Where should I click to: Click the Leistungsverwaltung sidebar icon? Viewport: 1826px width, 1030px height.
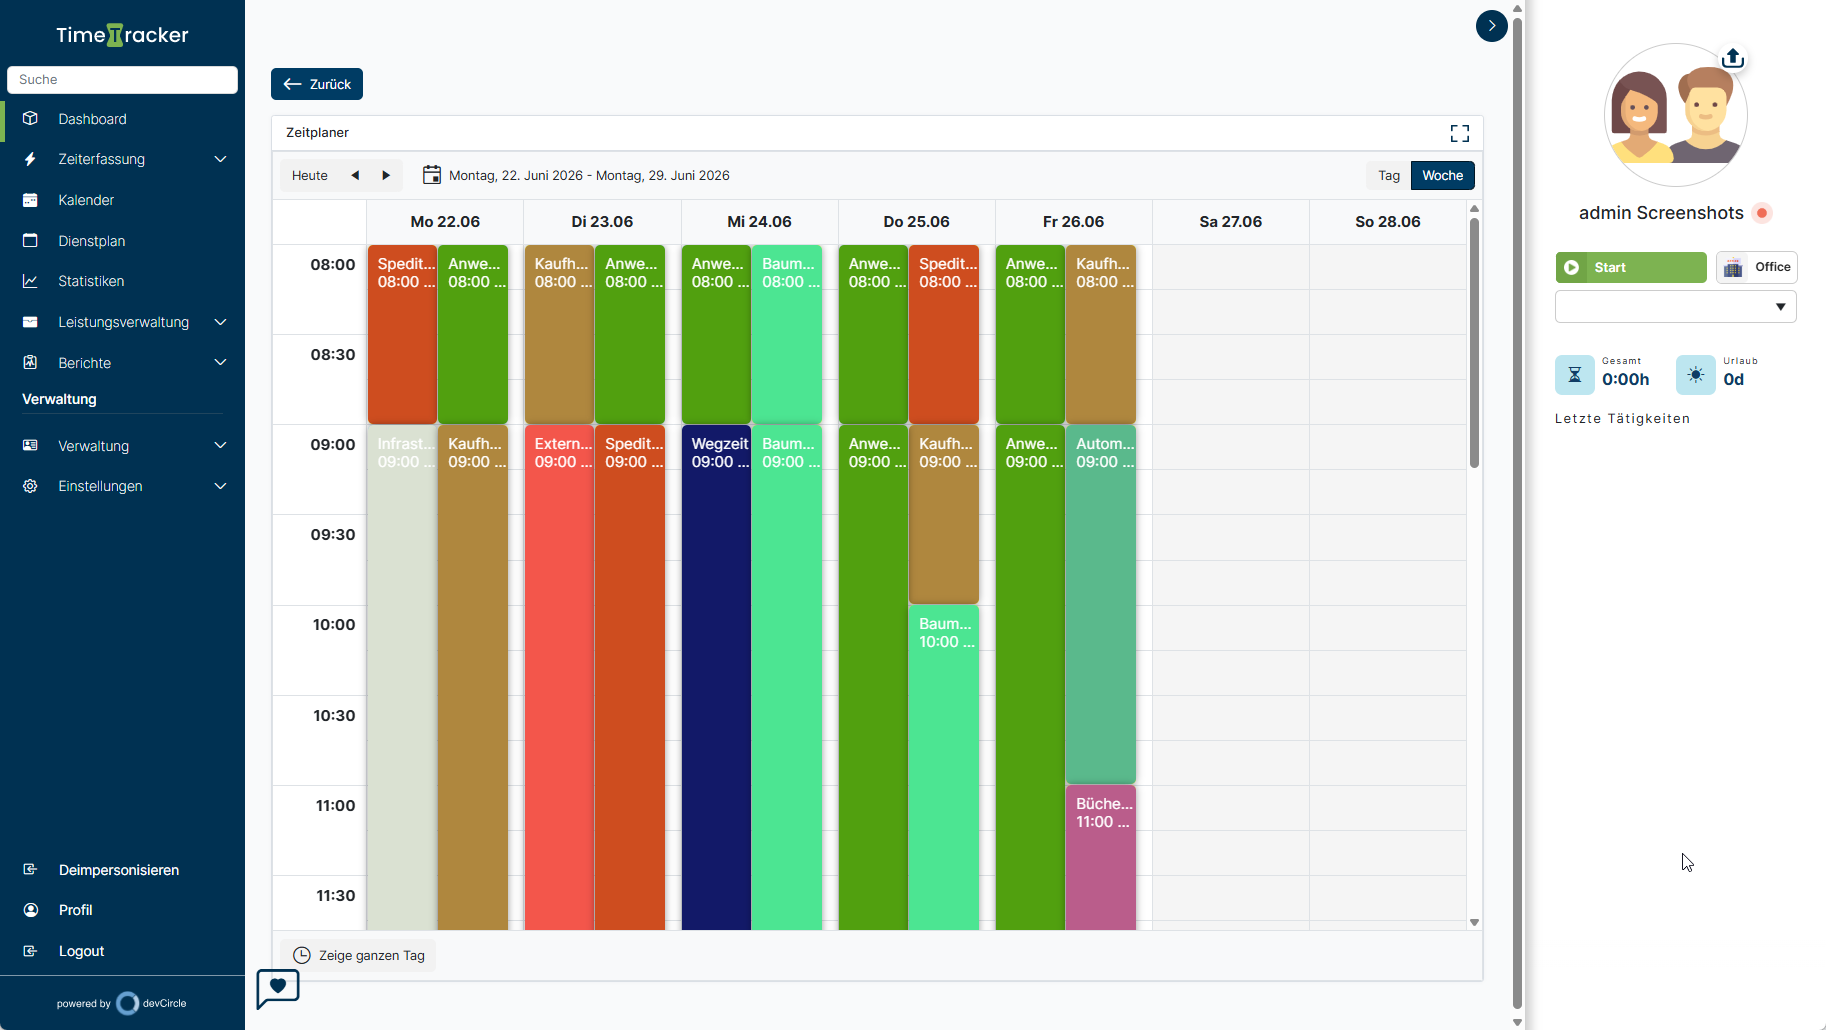coord(30,322)
